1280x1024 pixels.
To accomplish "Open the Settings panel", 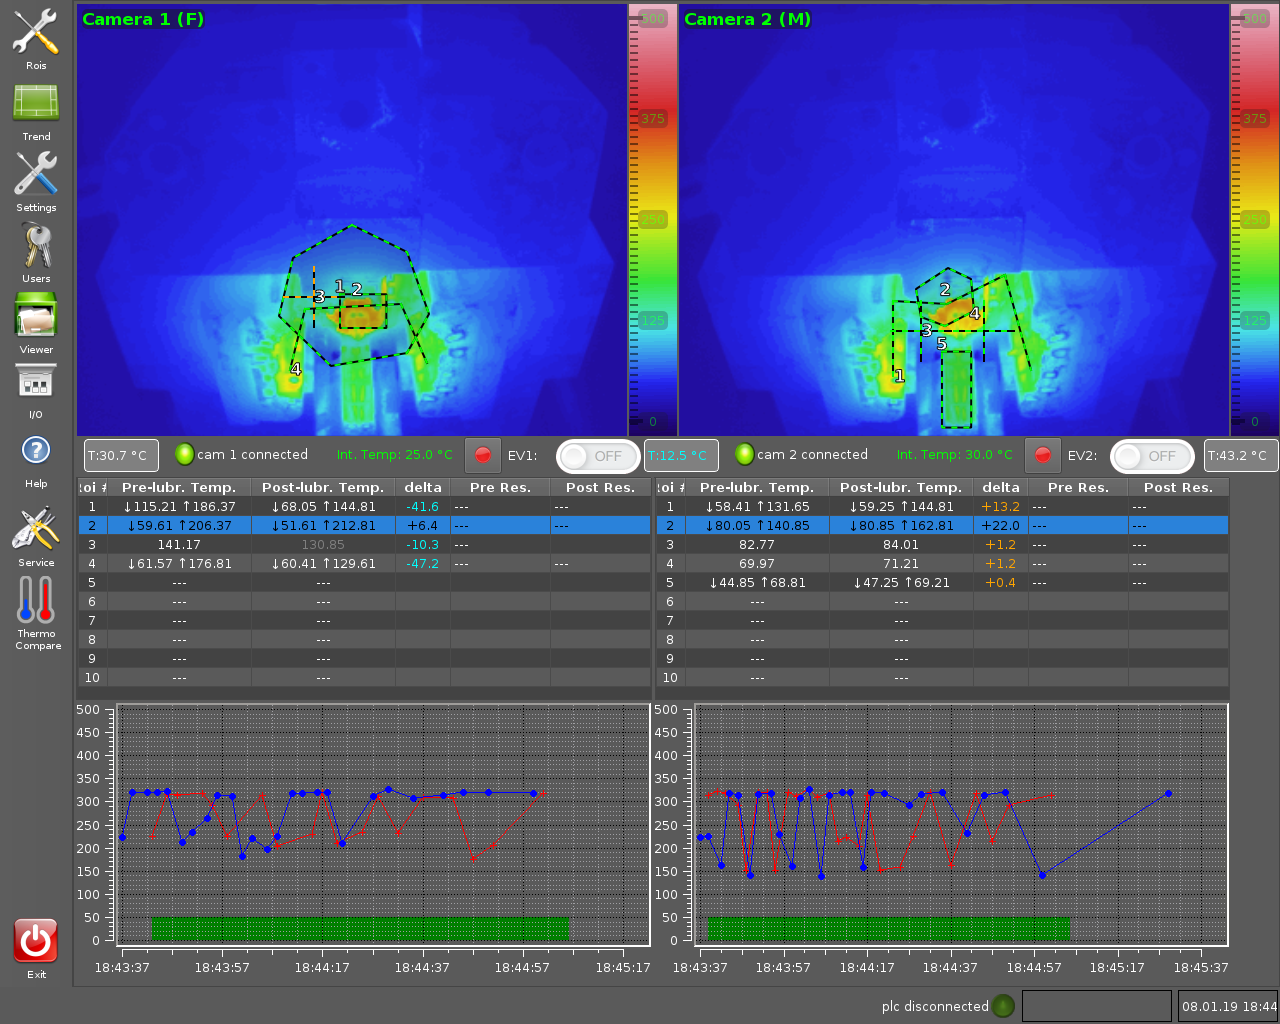I will coord(36,176).
